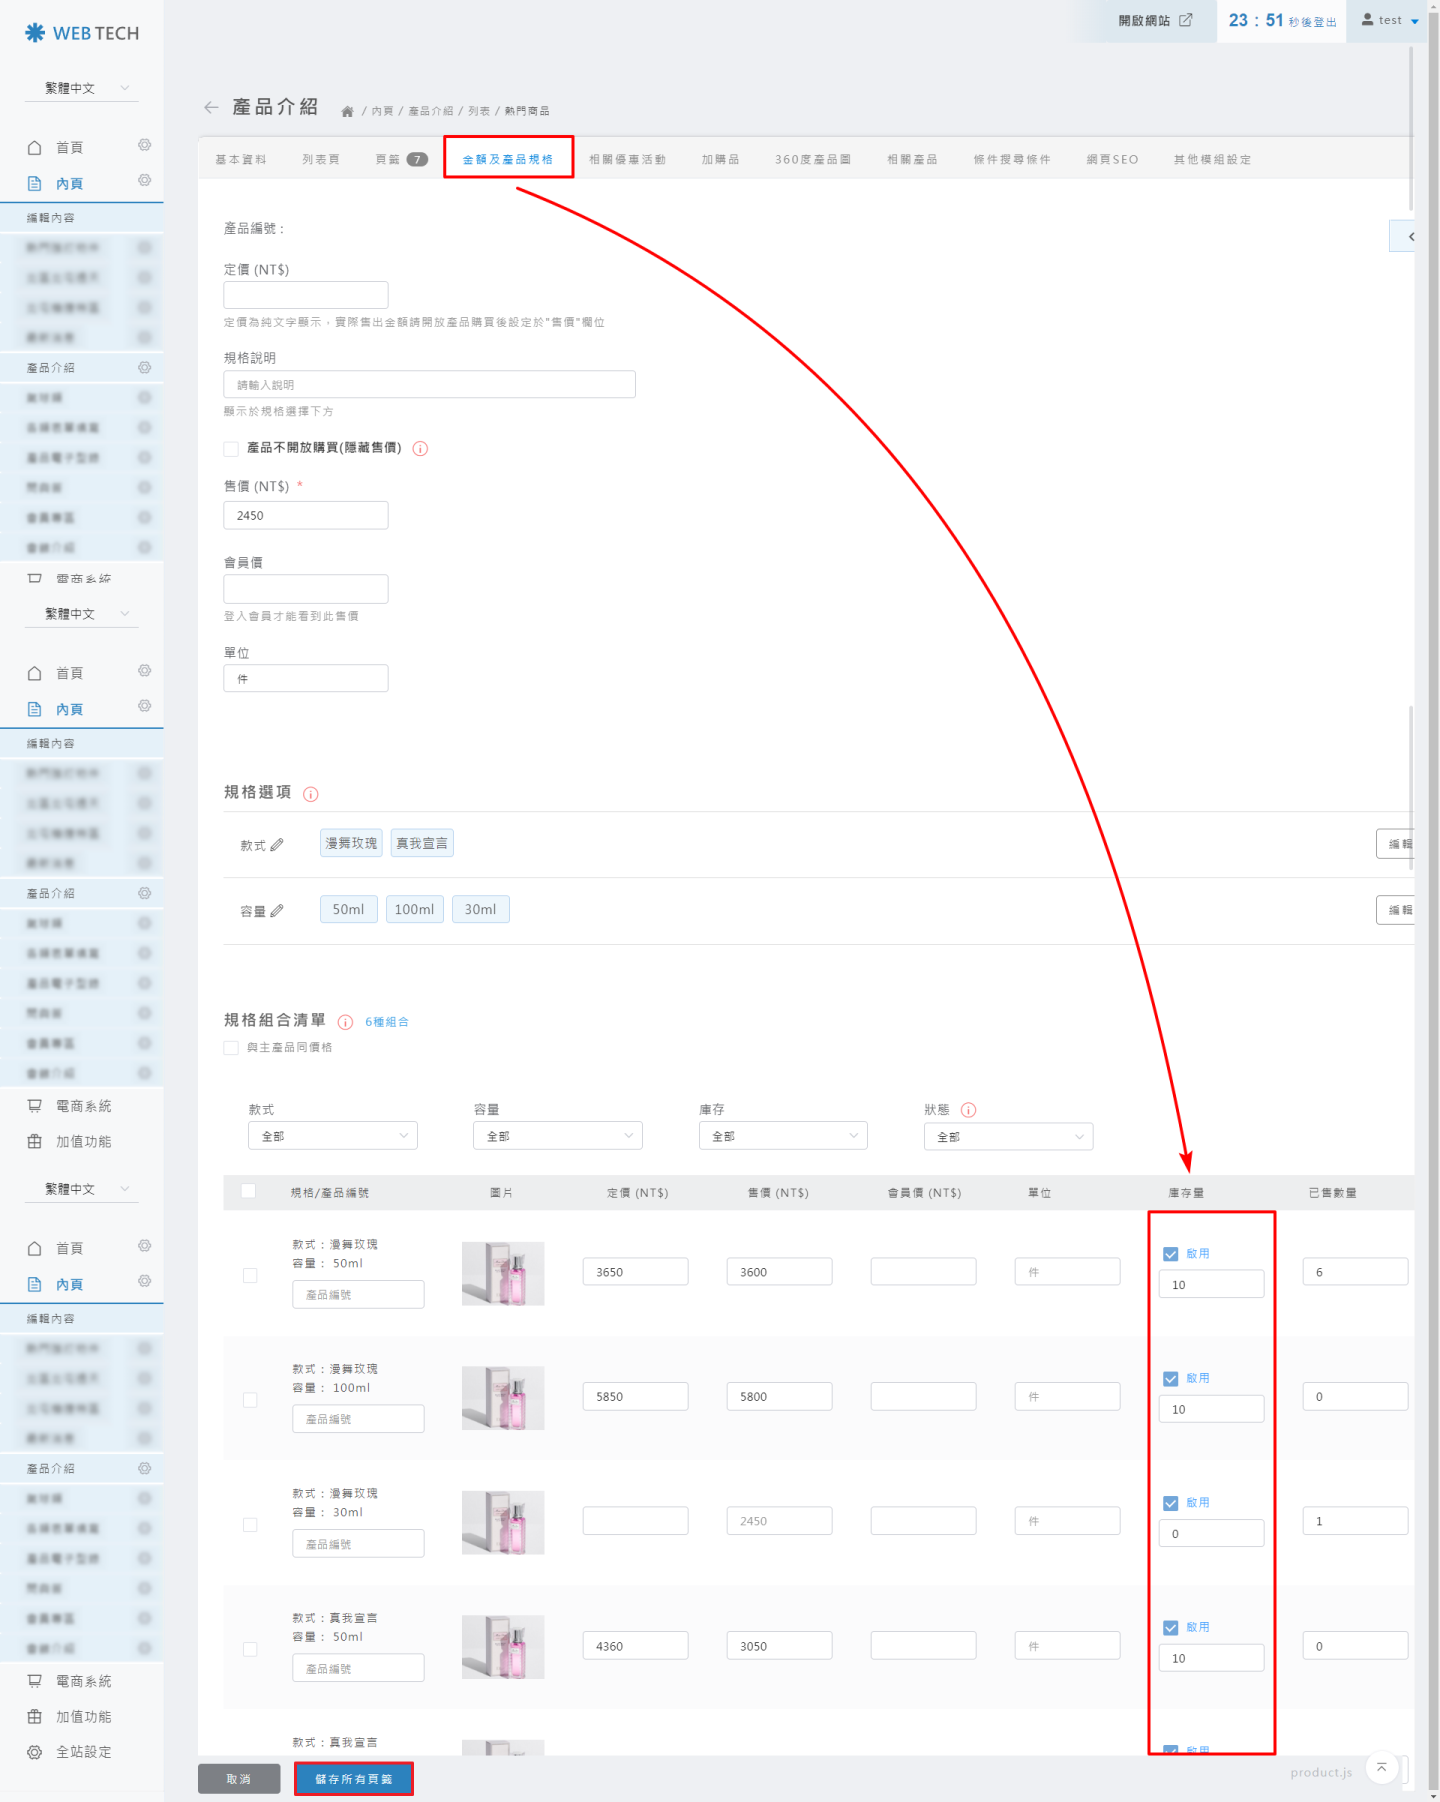Click the pencil icon next to 款式

pyautogui.click(x=277, y=845)
